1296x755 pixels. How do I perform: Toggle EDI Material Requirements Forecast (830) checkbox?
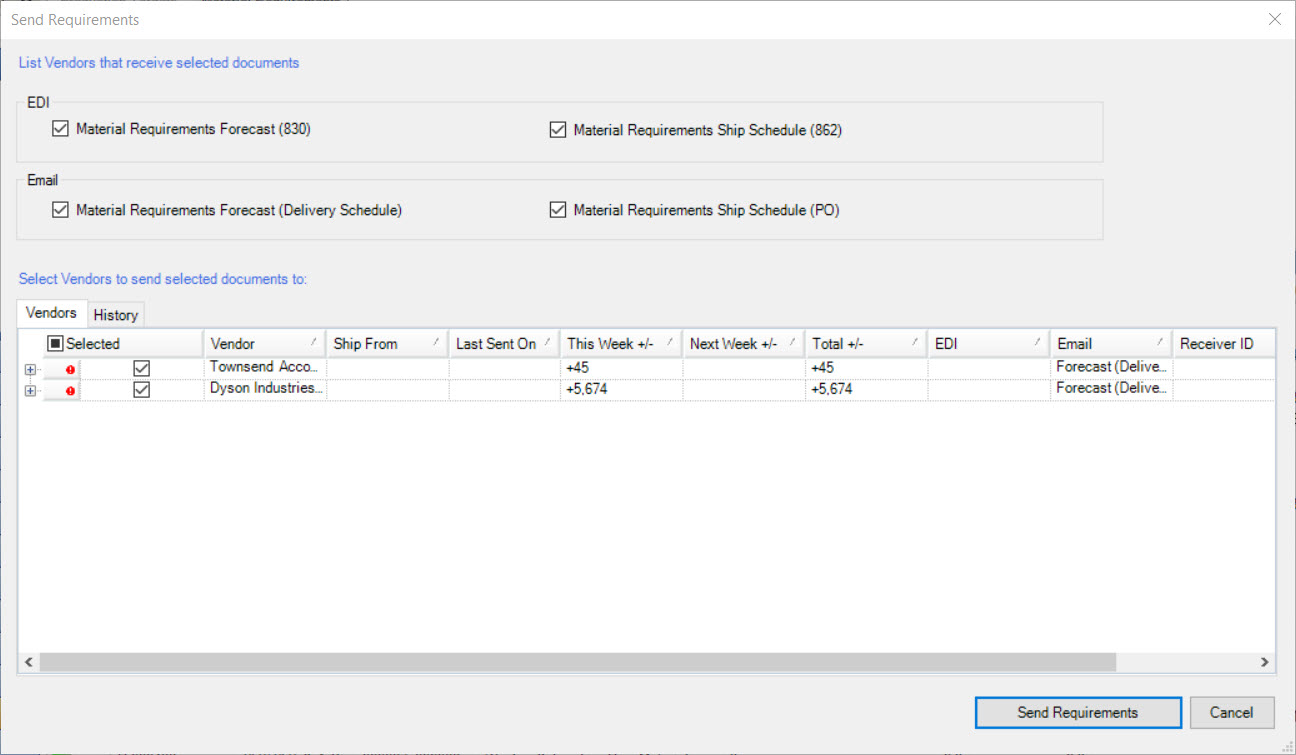tap(60, 129)
